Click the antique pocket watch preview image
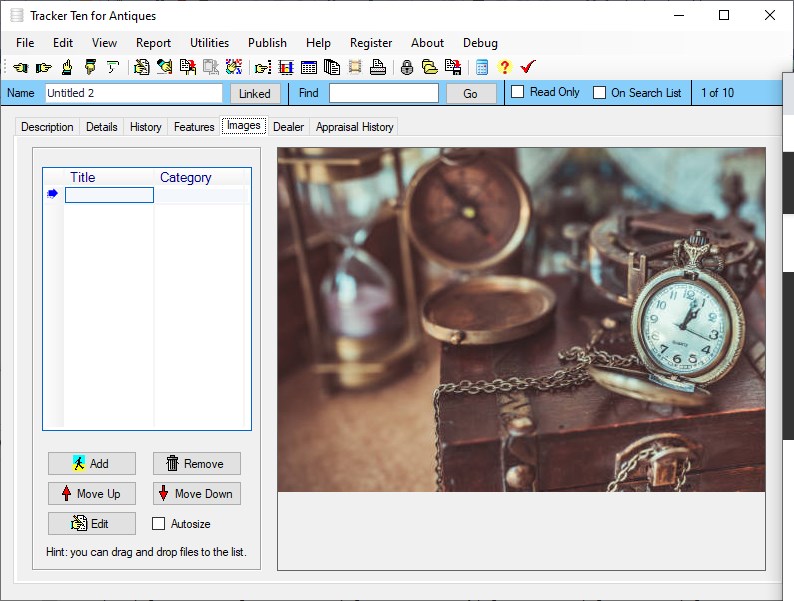Image resolution: width=794 pixels, height=601 pixels. [522, 319]
